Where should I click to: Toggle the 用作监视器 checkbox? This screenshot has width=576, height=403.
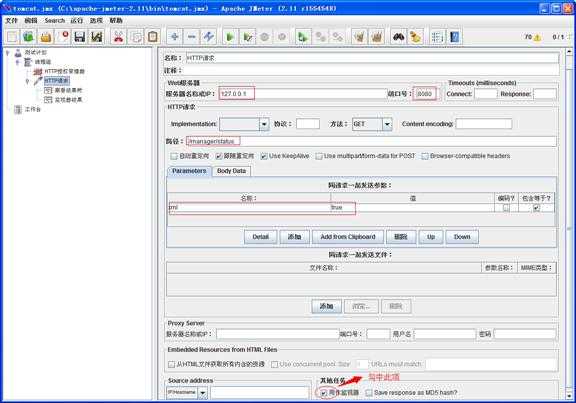pos(323,393)
